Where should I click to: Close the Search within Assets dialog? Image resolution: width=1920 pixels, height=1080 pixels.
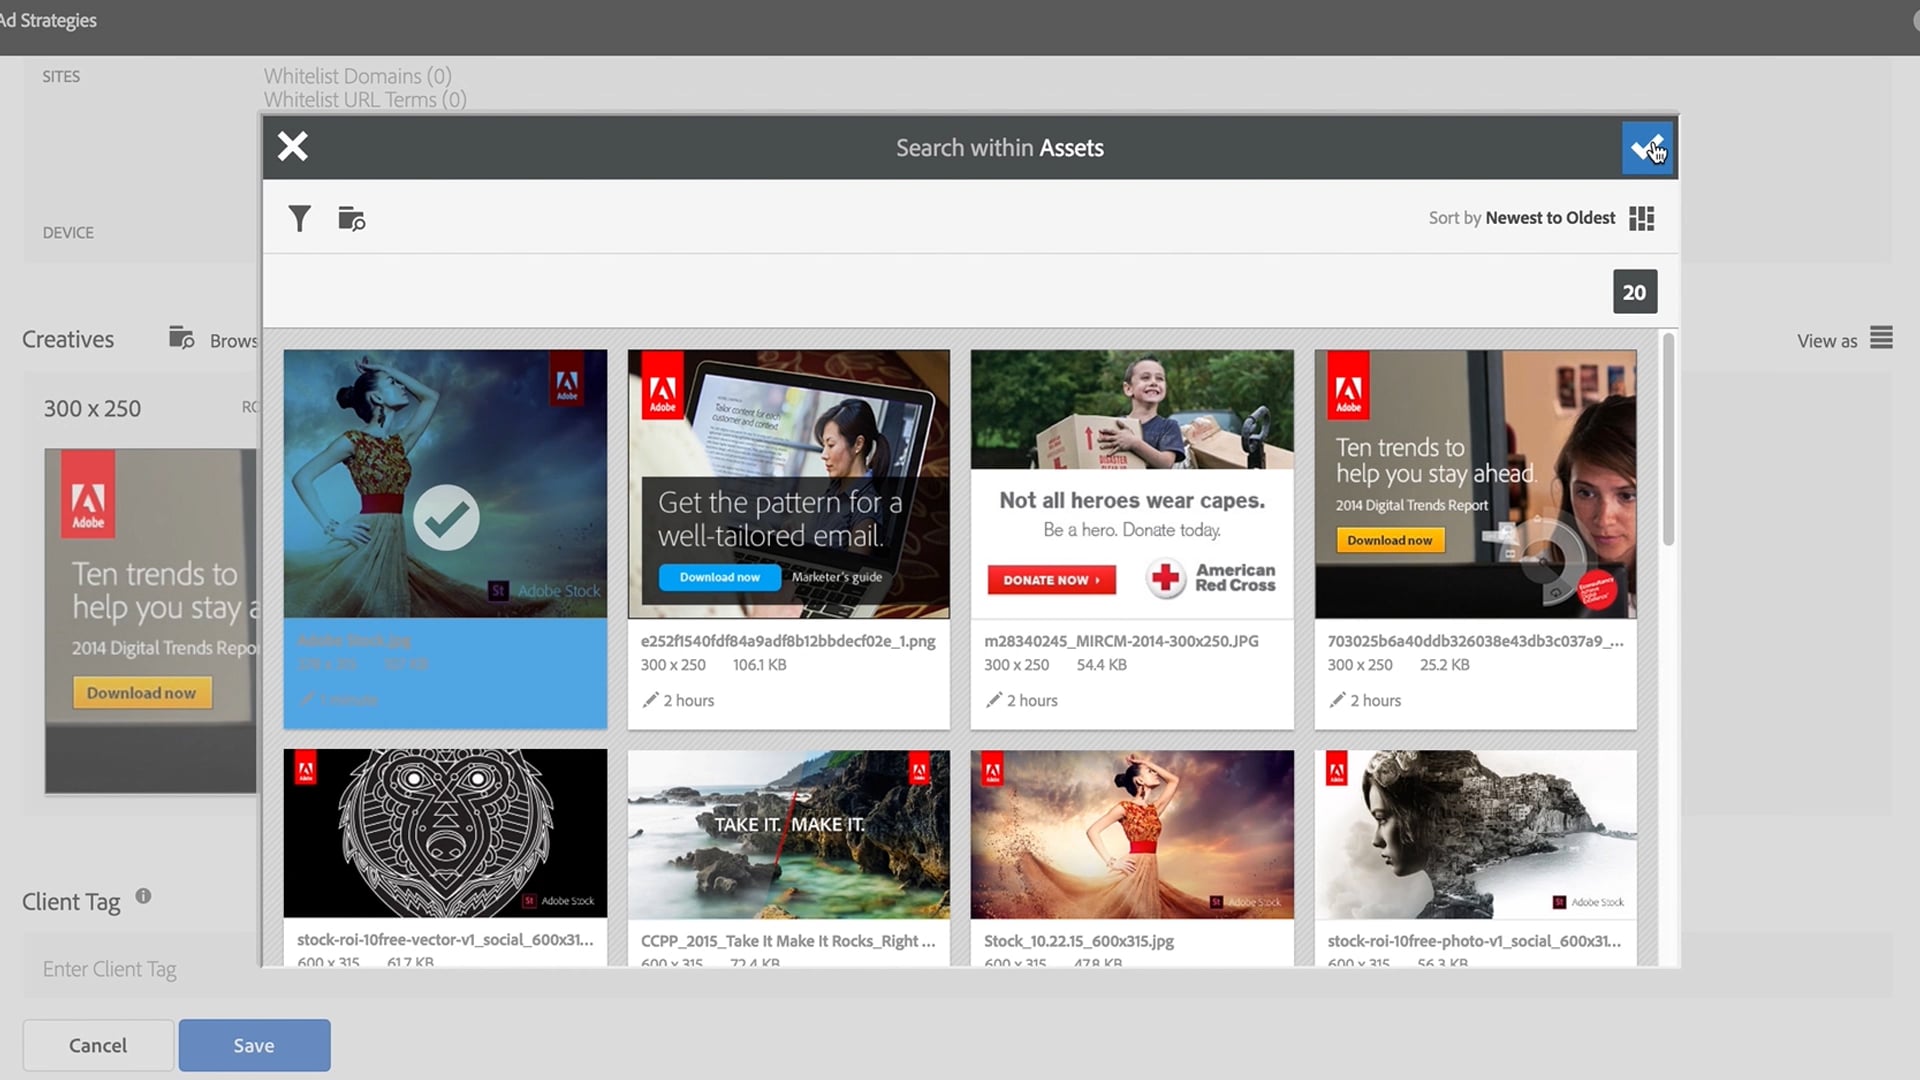(292, 147)
